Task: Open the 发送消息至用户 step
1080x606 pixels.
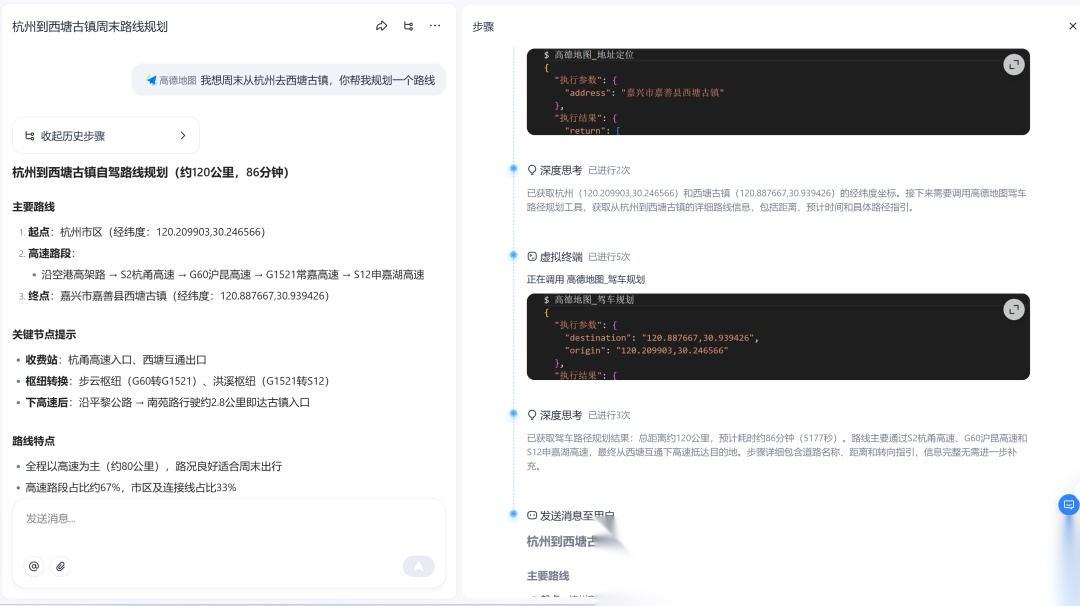Action: 571,516
